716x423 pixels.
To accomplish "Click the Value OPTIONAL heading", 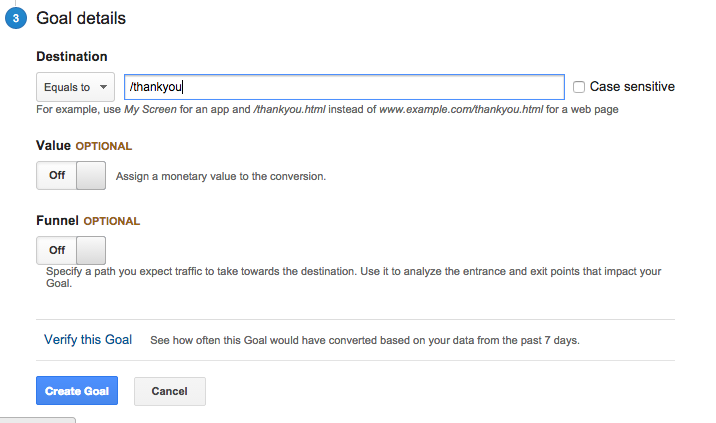I will (84, 146).
